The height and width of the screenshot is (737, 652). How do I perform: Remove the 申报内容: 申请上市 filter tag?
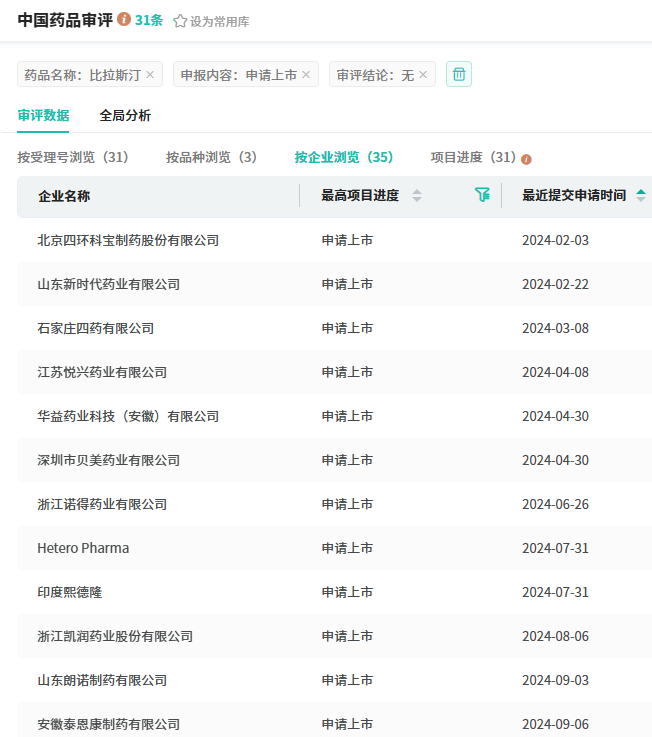pos(306,75)
